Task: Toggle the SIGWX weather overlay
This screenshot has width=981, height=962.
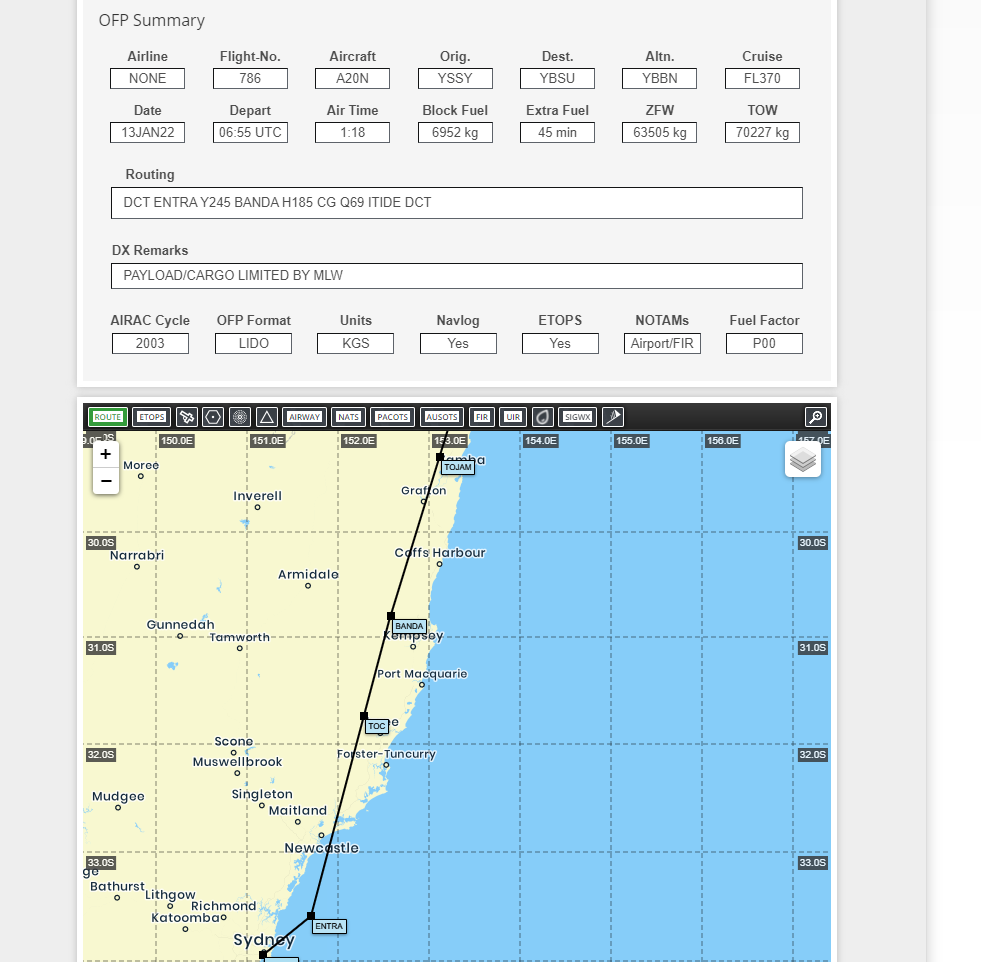Action: coord(577,417)
